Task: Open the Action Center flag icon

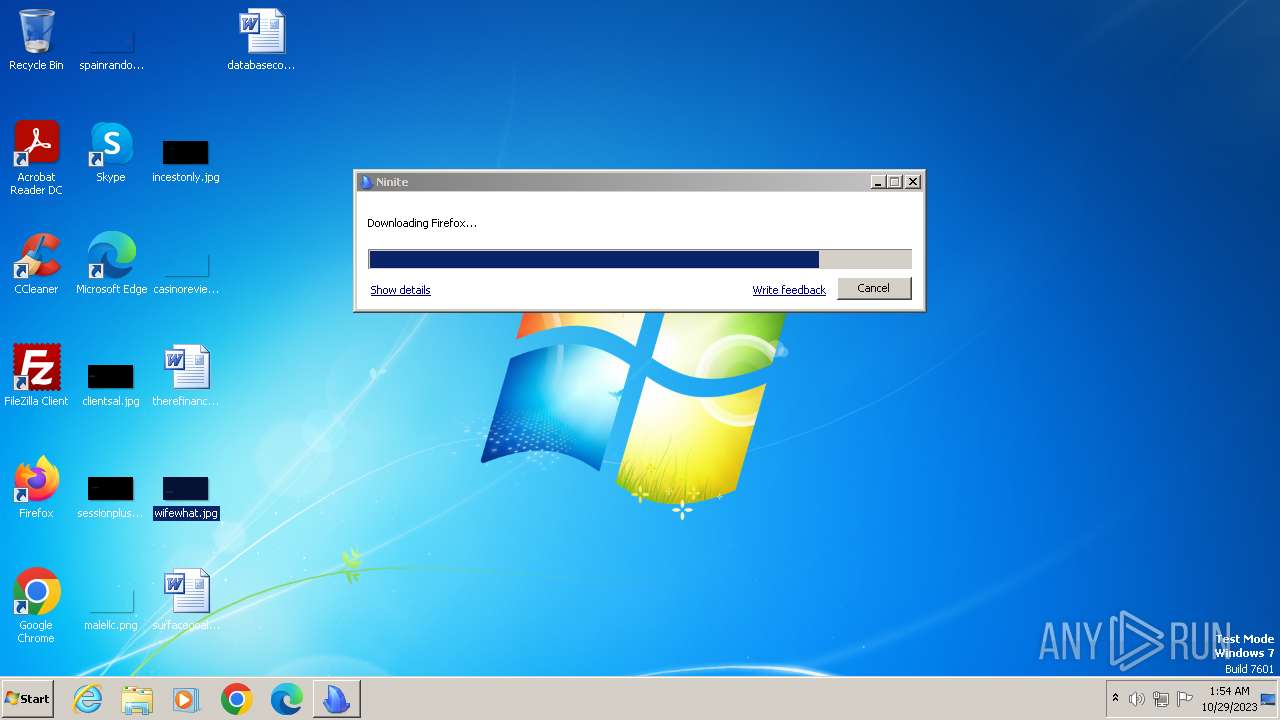Action: 1185,699
